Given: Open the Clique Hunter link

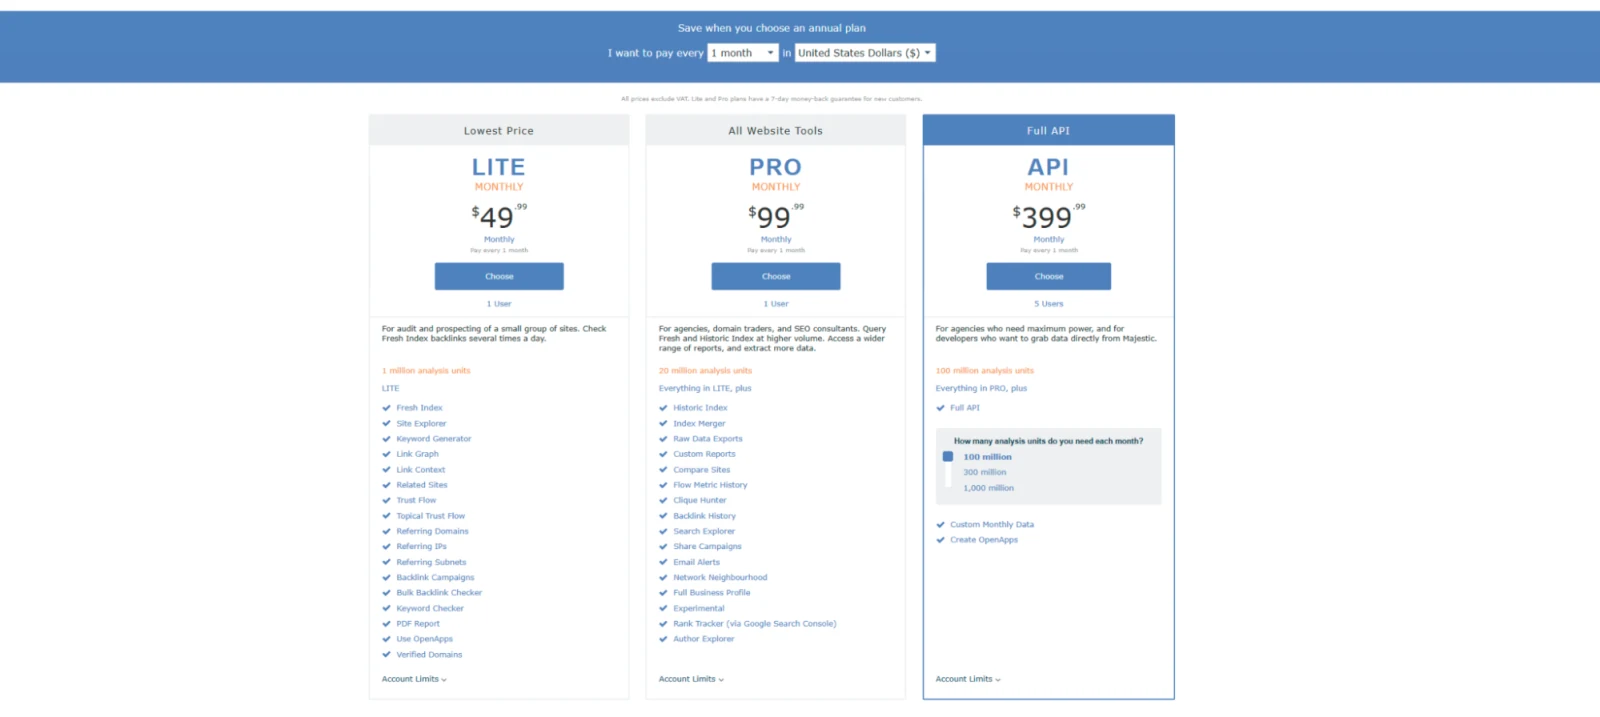Looking at the screenshot, I should pyautogui.click(x=700, y=500).
